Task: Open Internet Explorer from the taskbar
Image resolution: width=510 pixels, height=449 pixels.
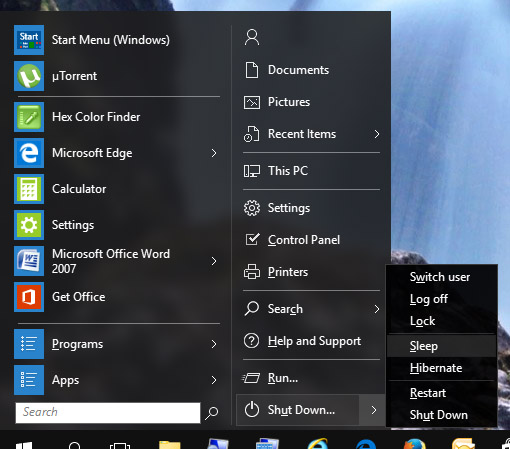Action: click(317, 444)
